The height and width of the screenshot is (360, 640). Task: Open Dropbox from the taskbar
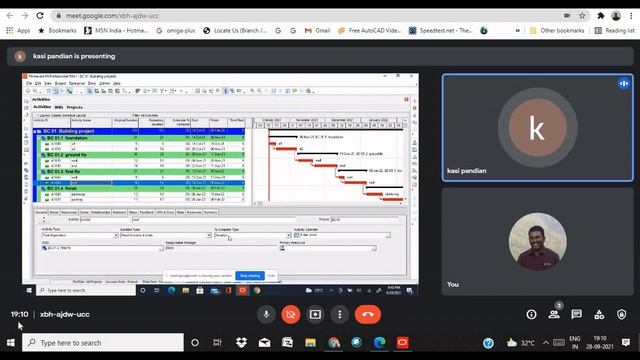241,342
